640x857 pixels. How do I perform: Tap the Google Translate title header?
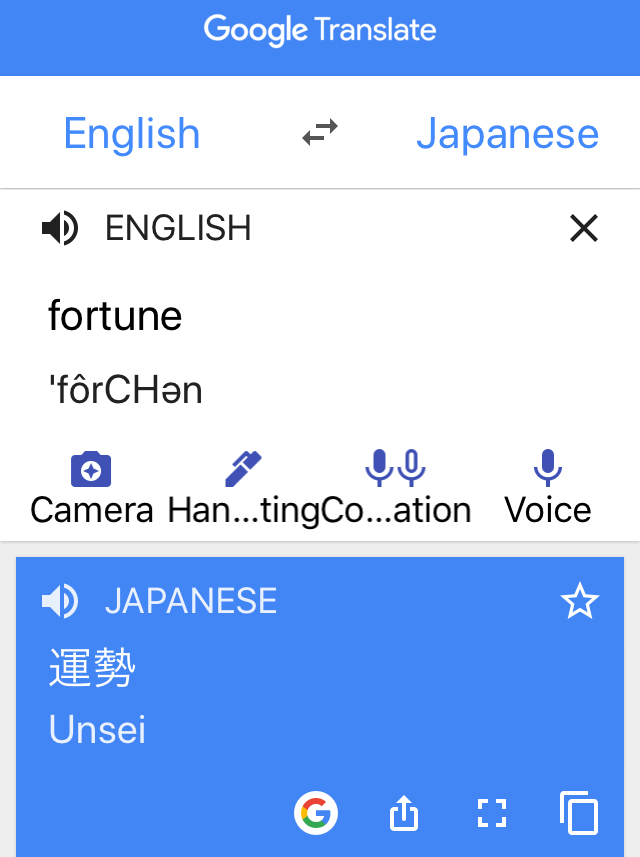tap(320, 30)
